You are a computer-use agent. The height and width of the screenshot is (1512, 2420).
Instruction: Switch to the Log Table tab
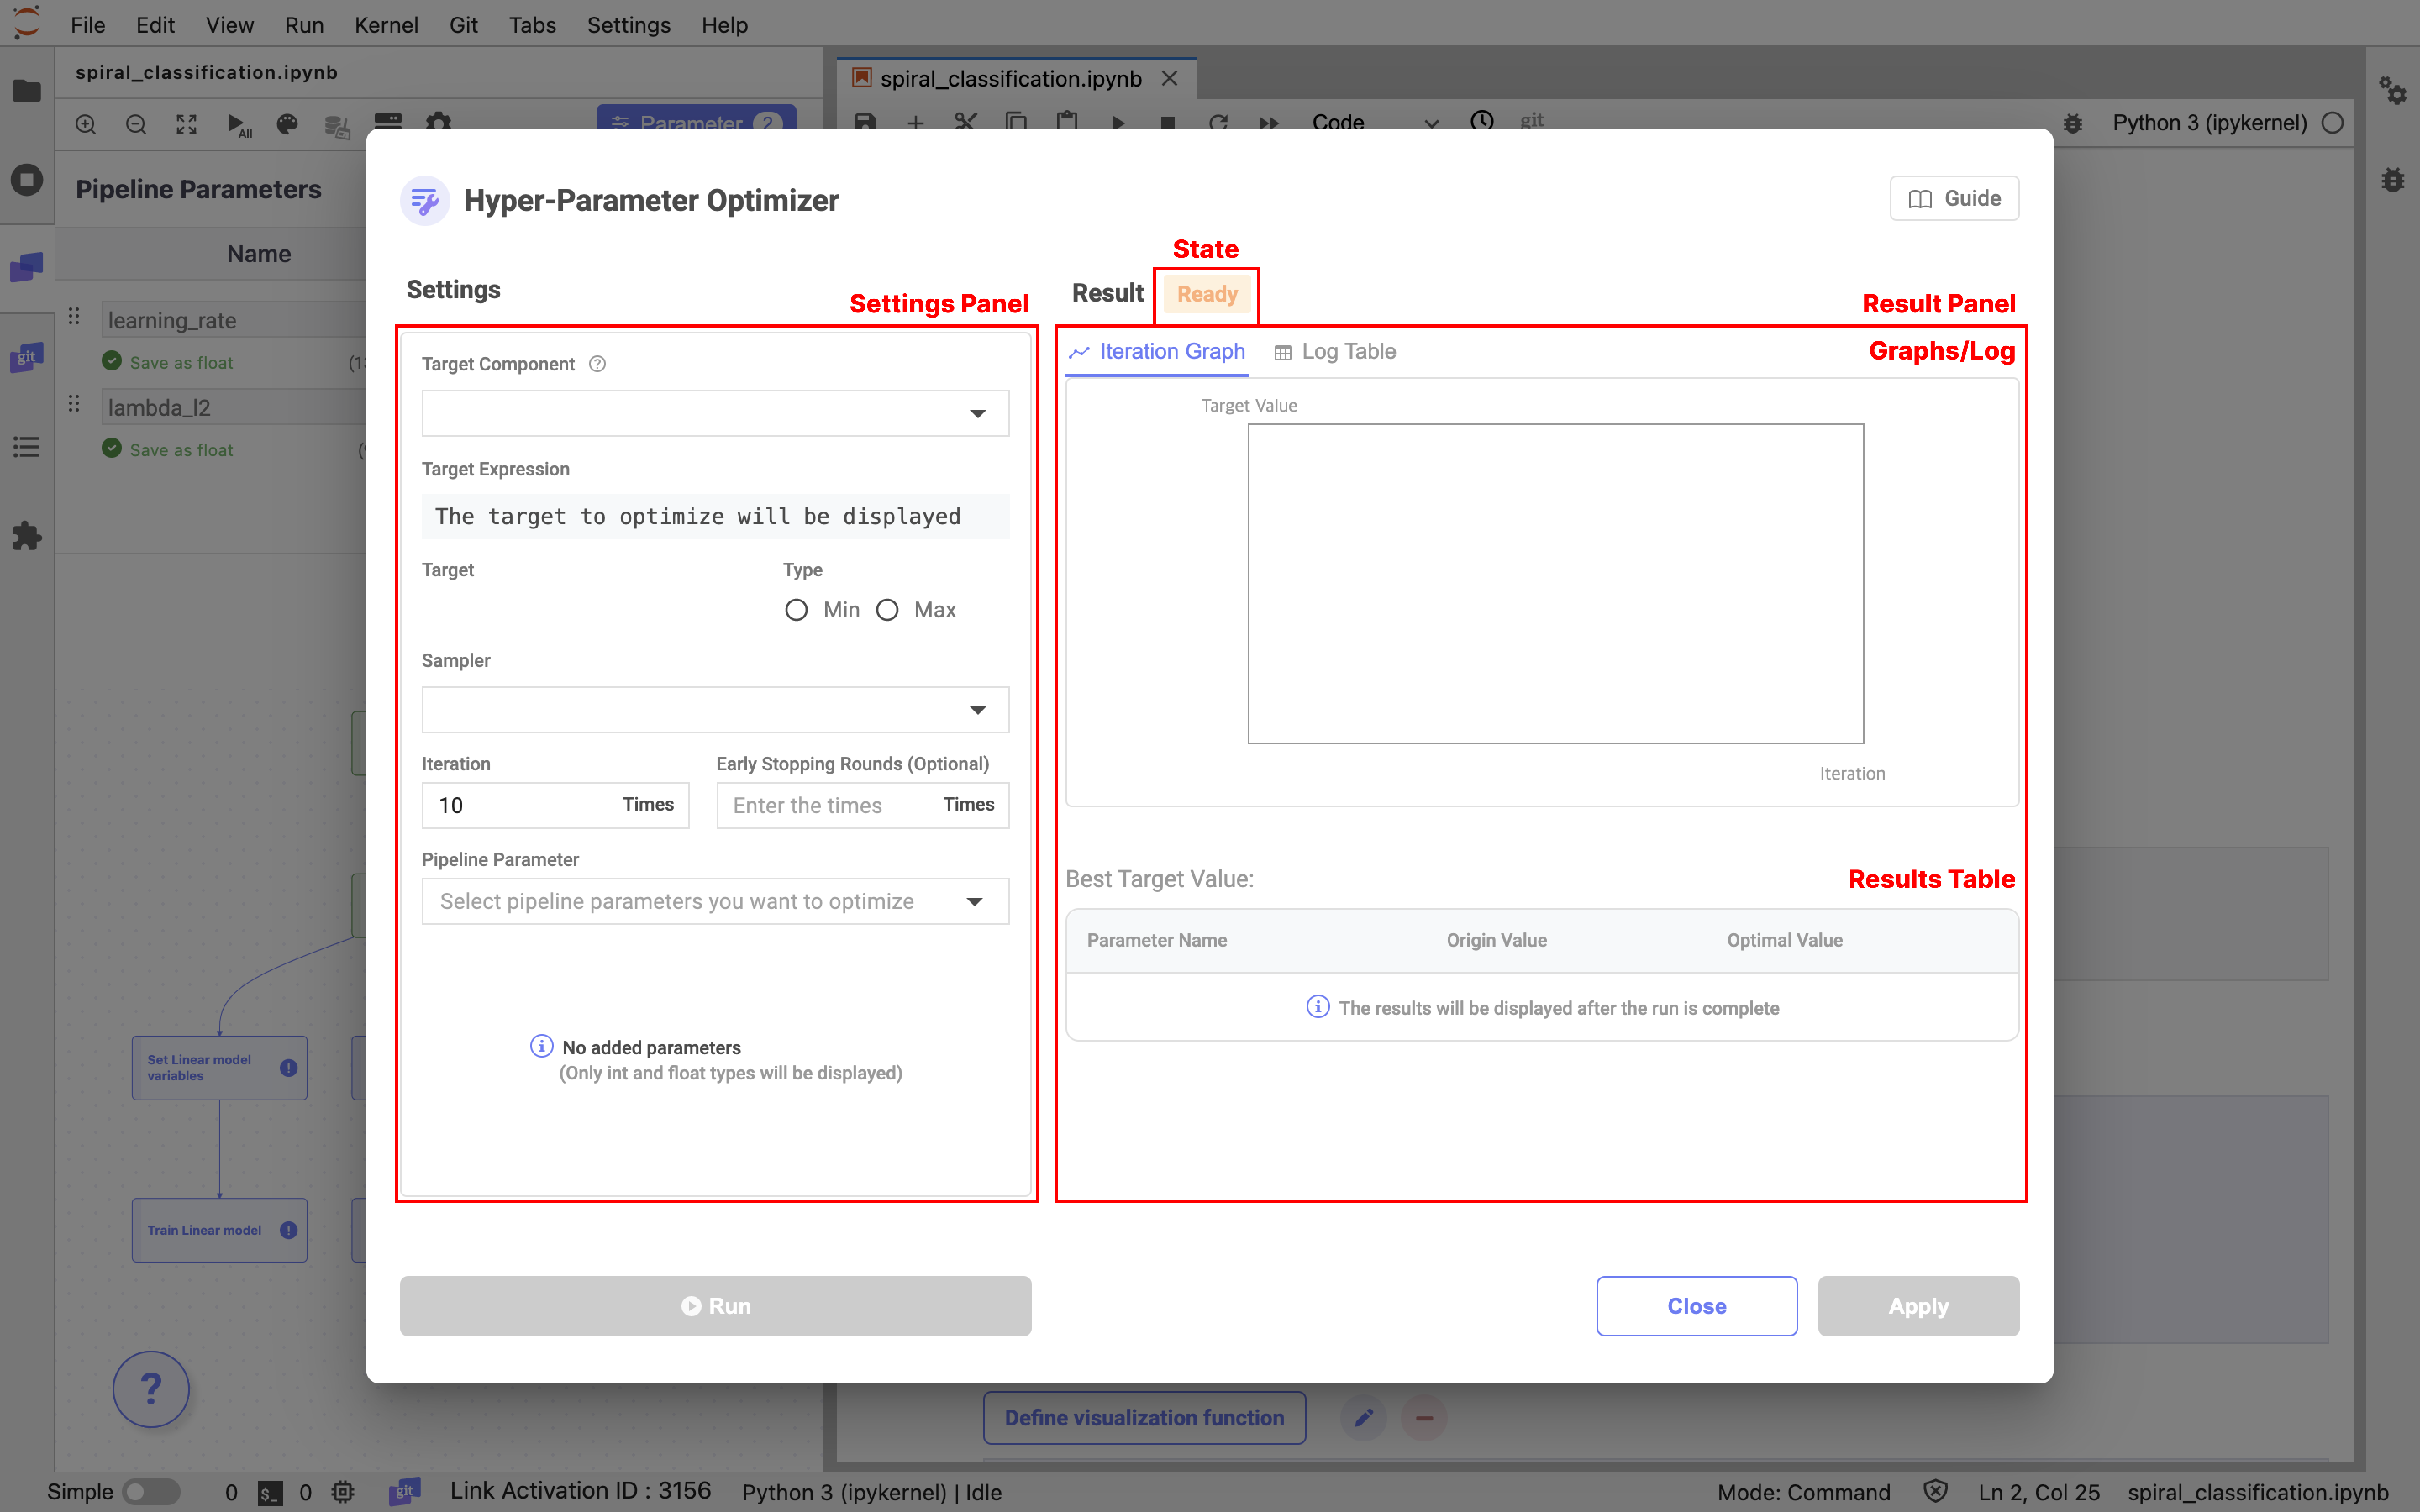pyautogui.click(x=1335, y=352)
